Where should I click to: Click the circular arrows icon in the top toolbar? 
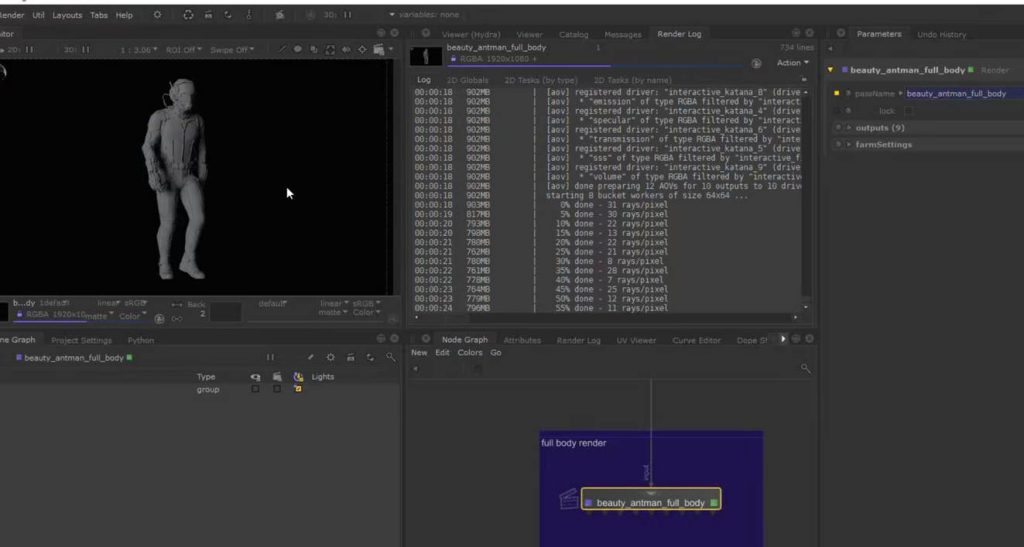[188, 15]
